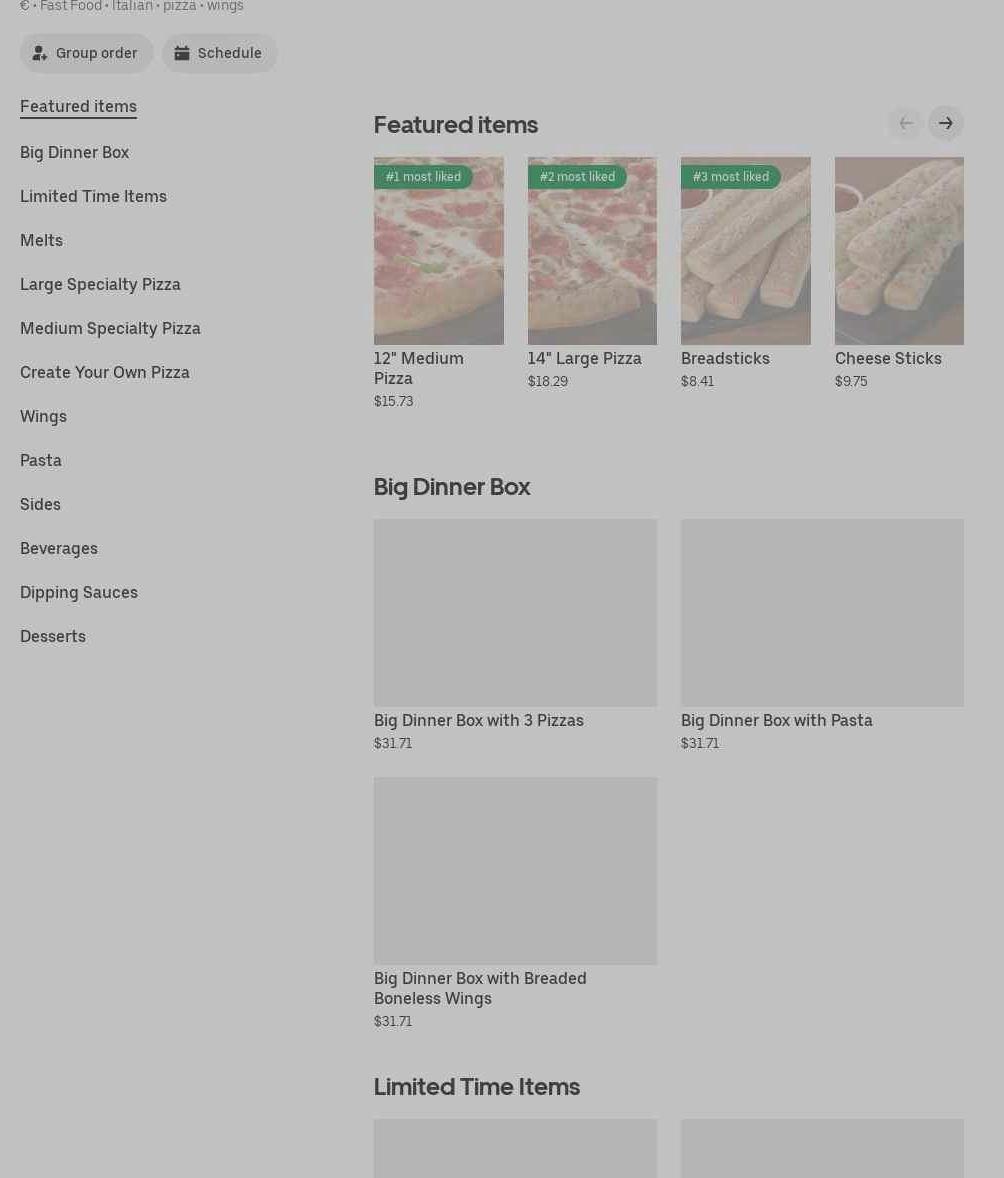Jump to Desserts in the sidebar
This screenshot has width=1004, height=1178.
point(53,636)
